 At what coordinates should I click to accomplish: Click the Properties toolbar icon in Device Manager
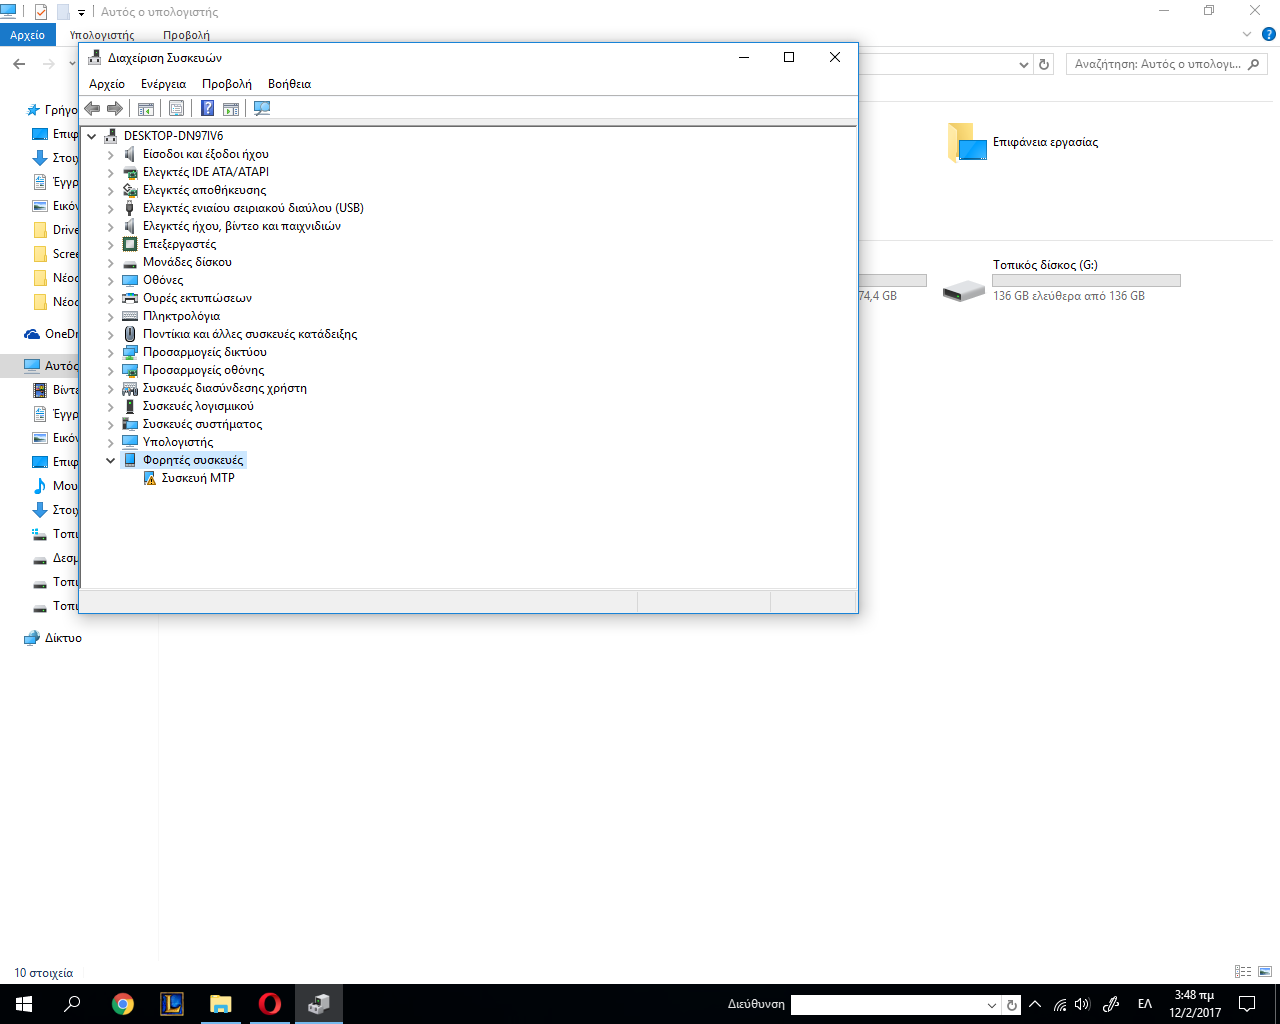(177, 108)
